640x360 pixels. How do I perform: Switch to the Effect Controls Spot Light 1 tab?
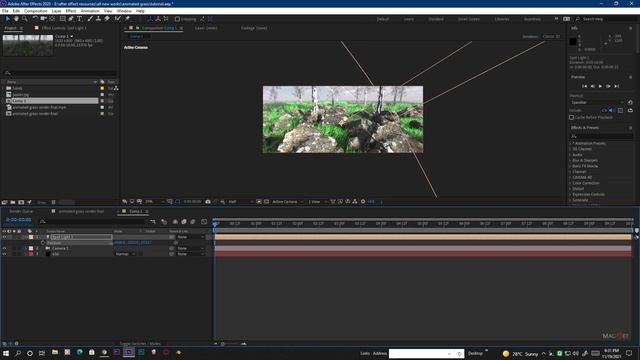tap(63, 28)
